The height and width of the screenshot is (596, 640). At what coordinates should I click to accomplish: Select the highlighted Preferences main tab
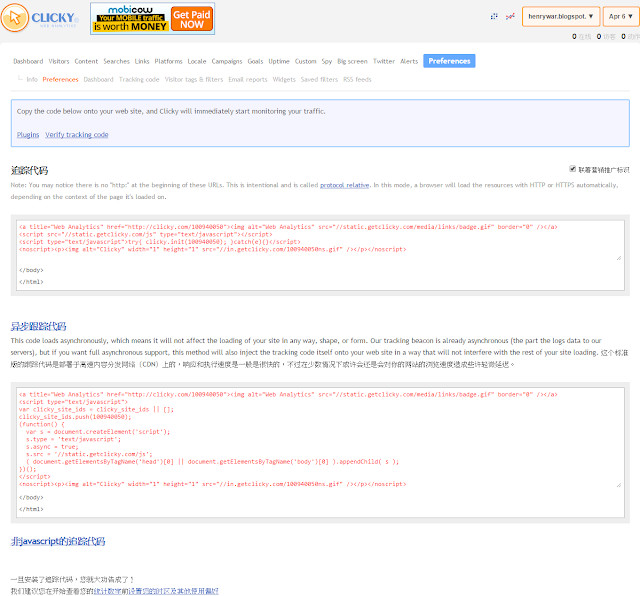(449, 61)
